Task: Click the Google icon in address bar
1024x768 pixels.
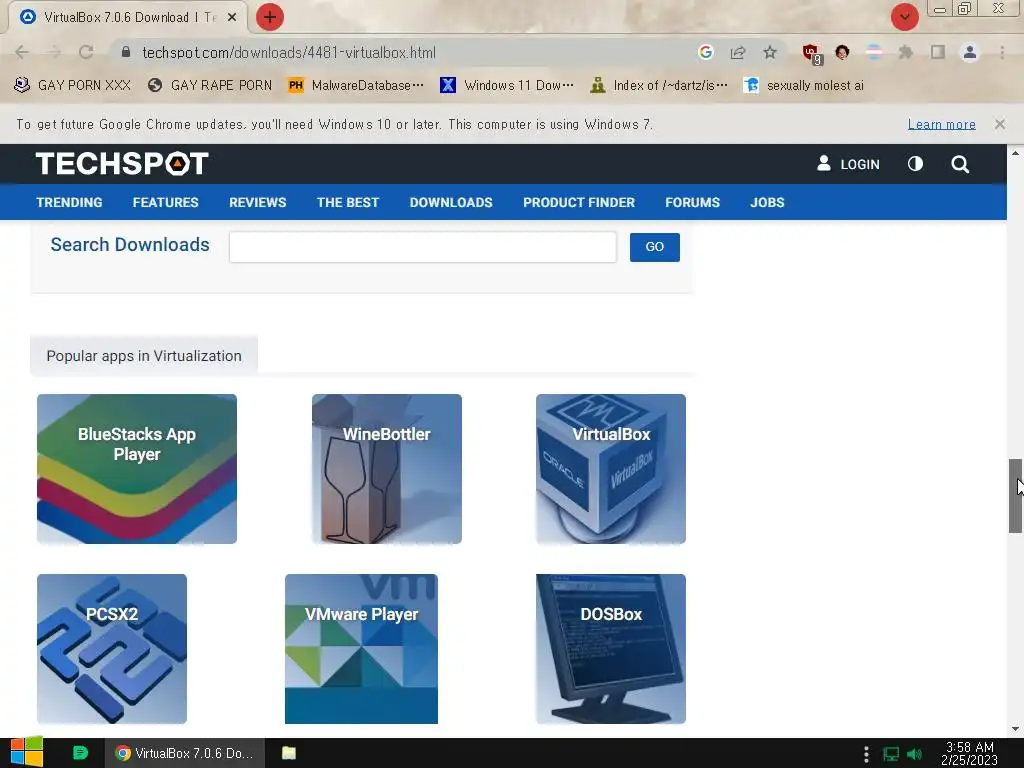Action: 705,52
